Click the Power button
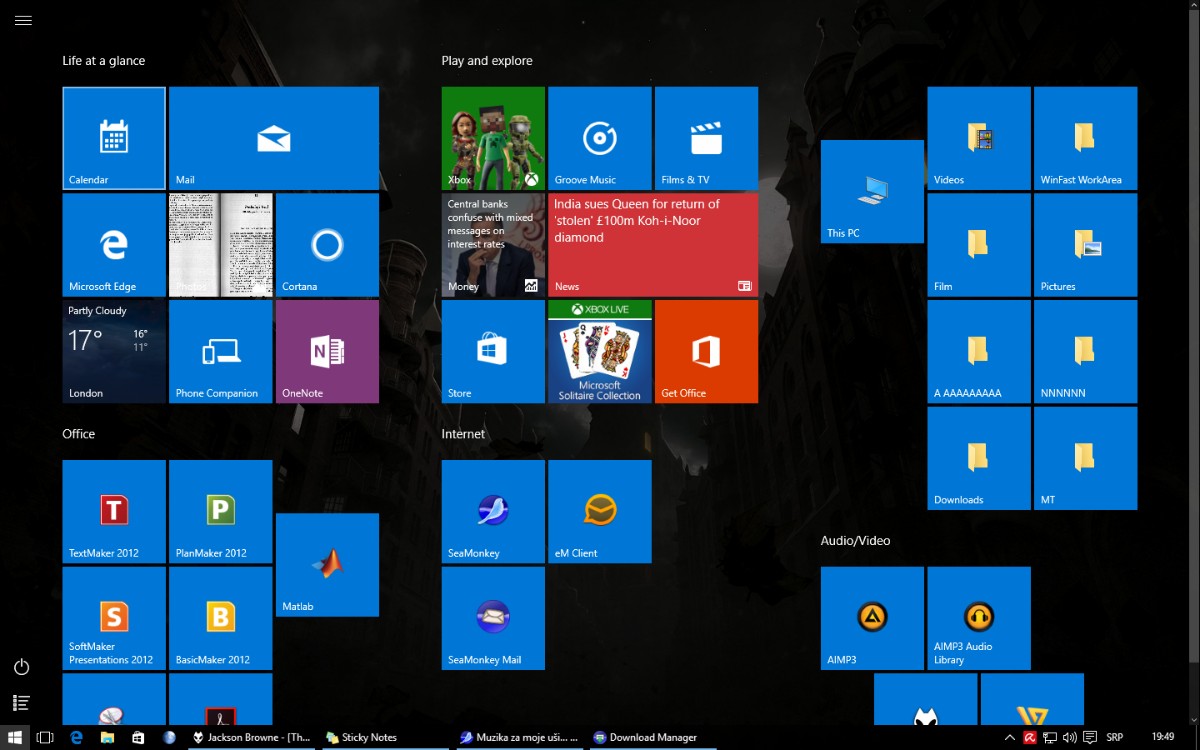The width and height of the screenshot is (1200, 750). pos(22,667)
